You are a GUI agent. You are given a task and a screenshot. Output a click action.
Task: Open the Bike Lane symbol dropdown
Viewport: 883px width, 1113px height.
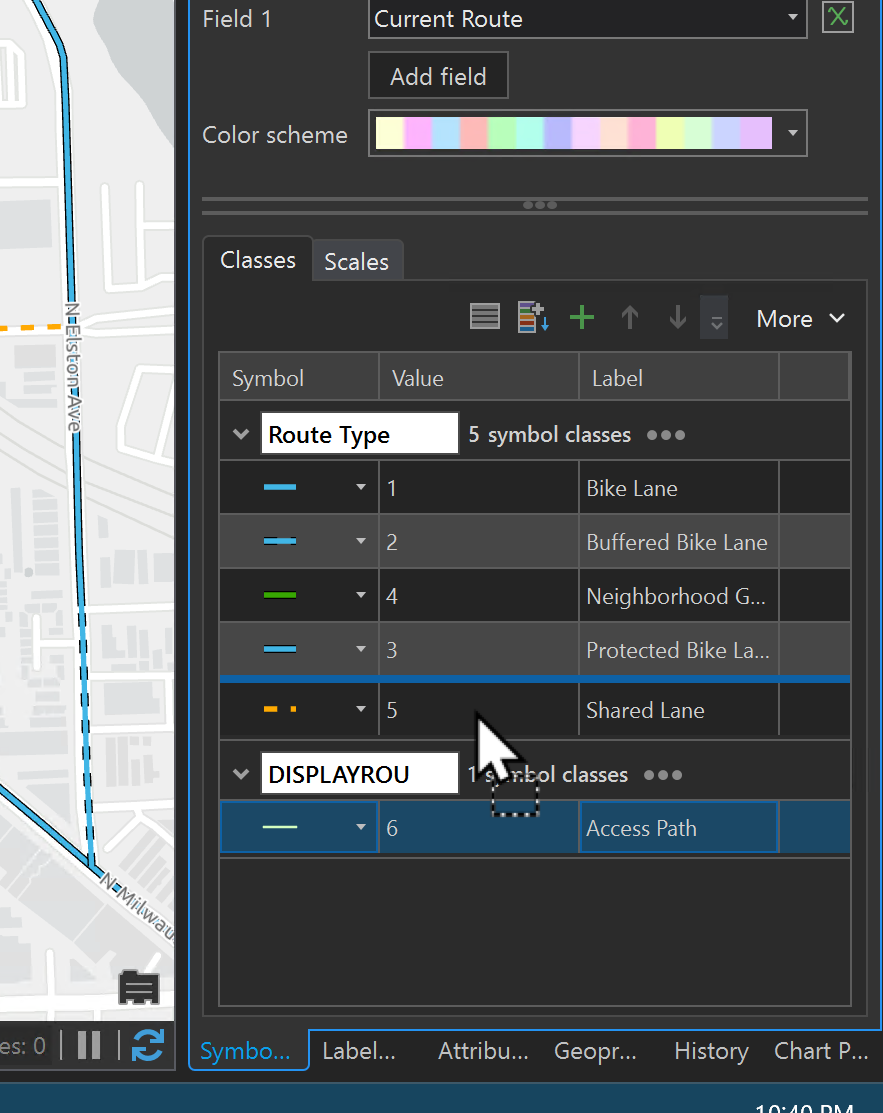360,487
